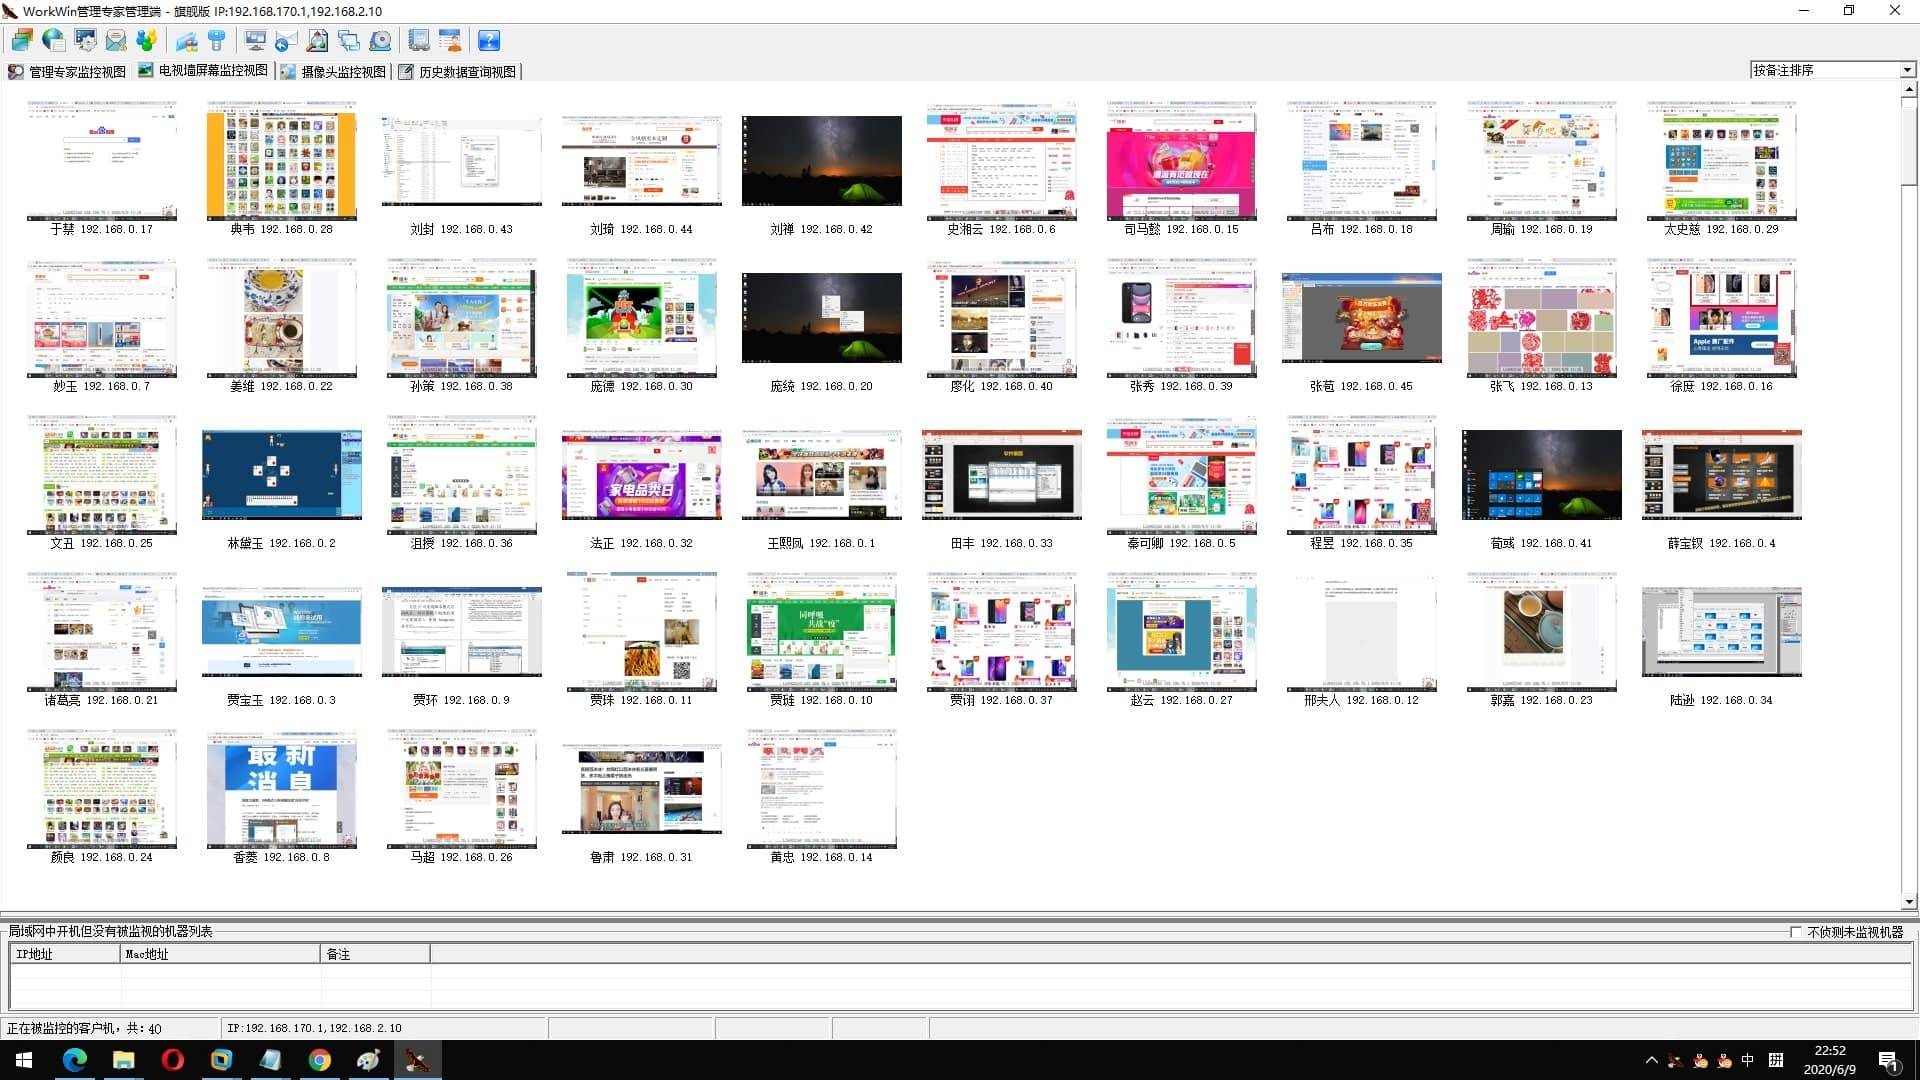
Task: Click the notebook address book toolbar icon
Action: [419, 40]
